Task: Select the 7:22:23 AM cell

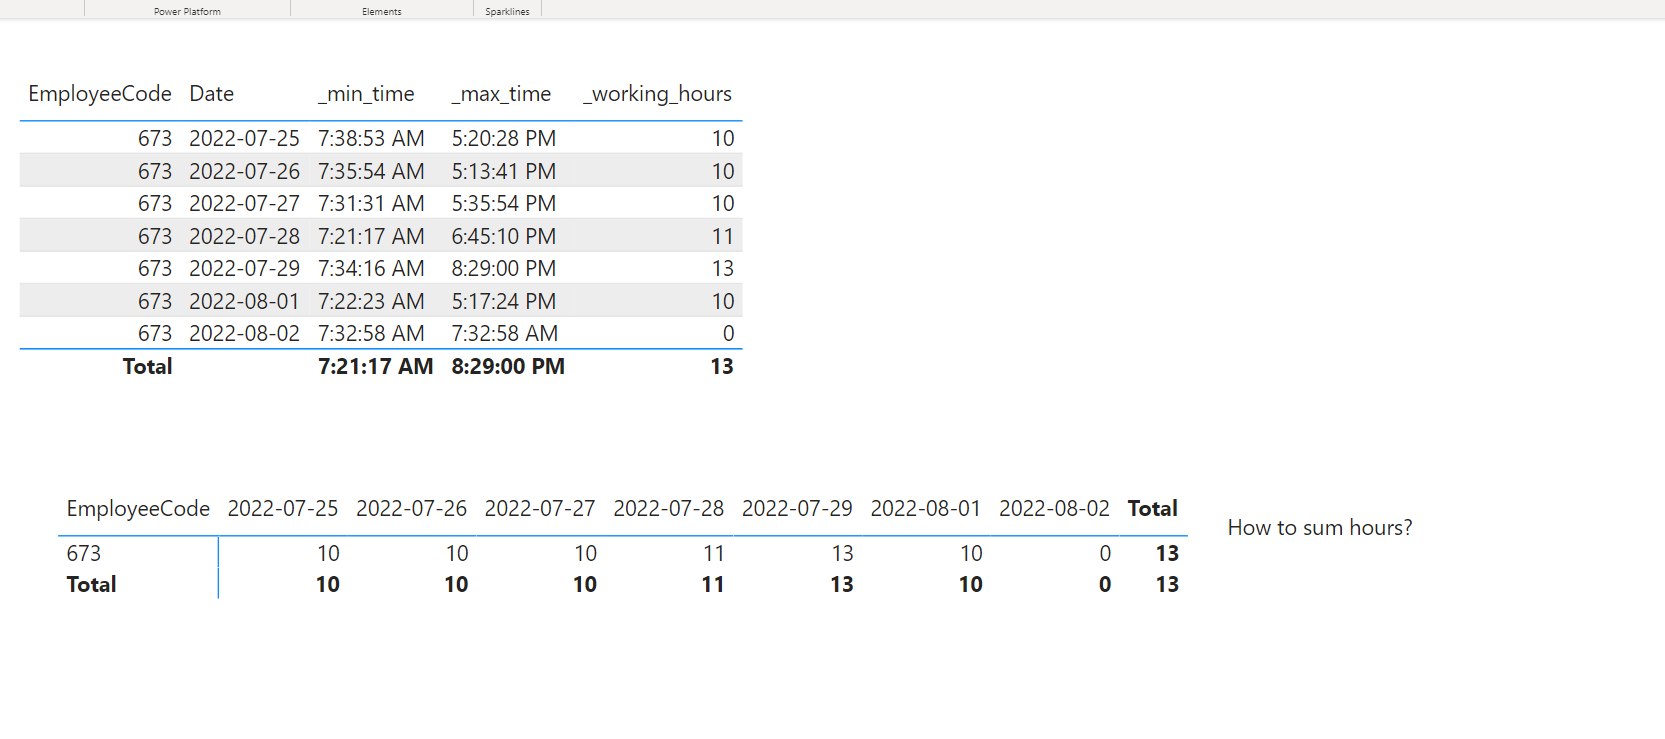Action: tap(371, 301)
